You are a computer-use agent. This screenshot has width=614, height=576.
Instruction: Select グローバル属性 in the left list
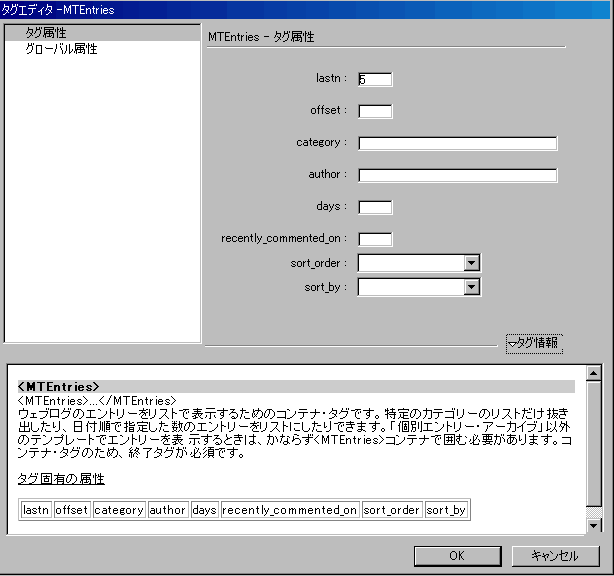(x=61, y=48)
